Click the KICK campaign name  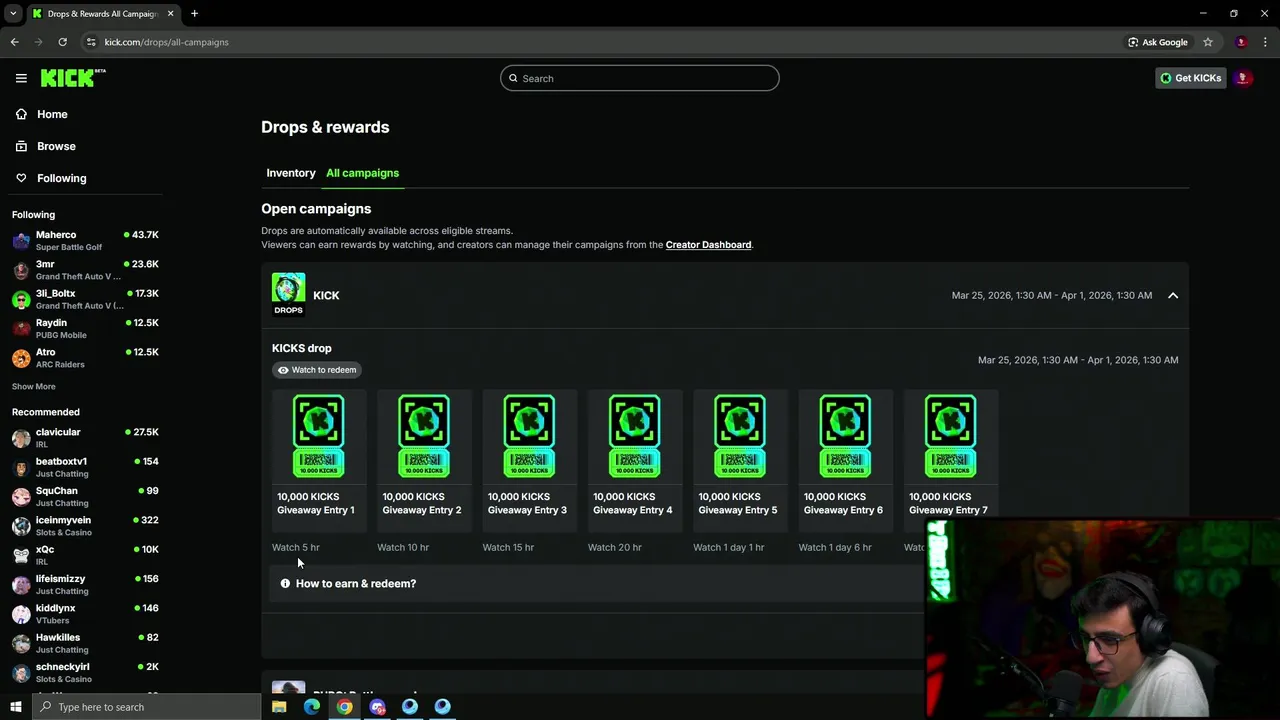(326, 295)
